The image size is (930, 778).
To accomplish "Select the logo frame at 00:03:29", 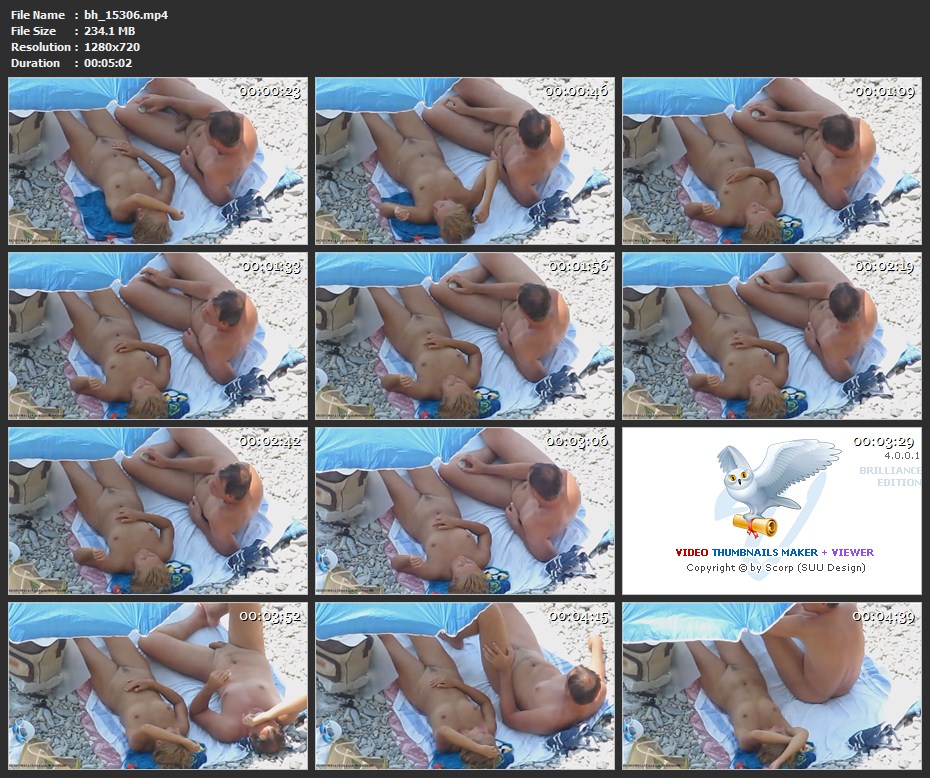I will [771, 511].
